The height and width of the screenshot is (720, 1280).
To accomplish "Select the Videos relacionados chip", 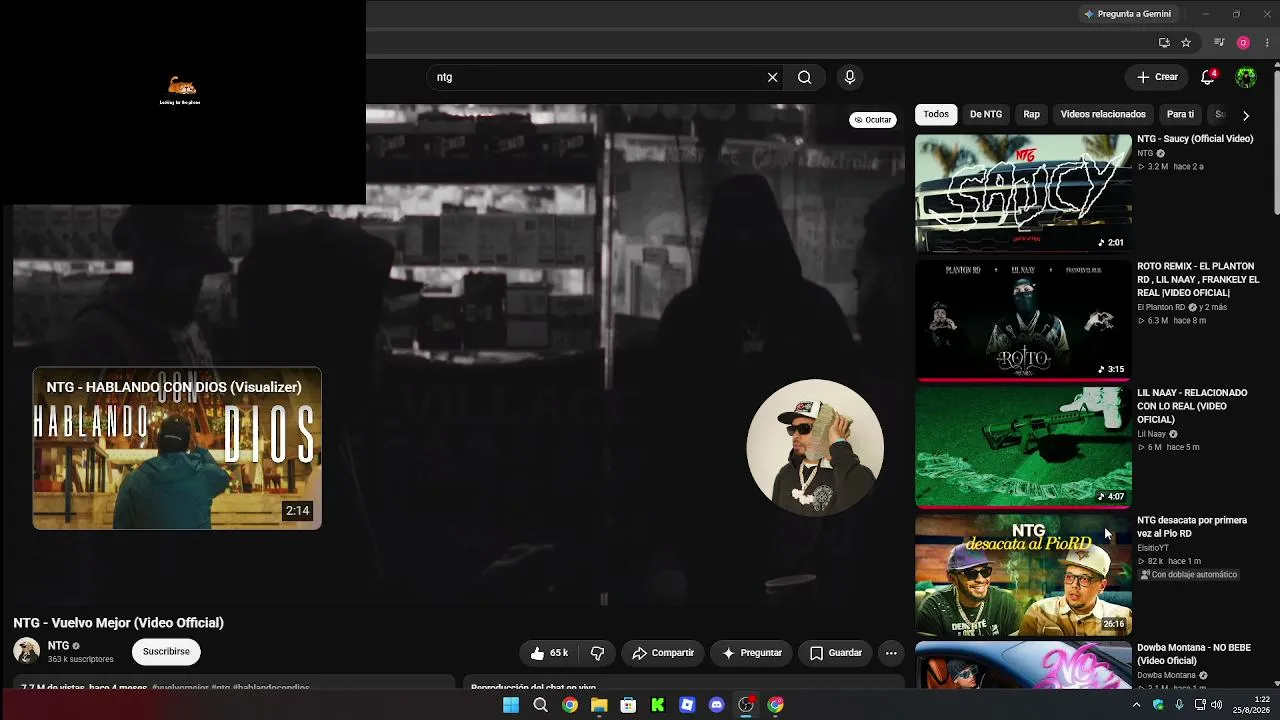I will (x=1103, y=115).
